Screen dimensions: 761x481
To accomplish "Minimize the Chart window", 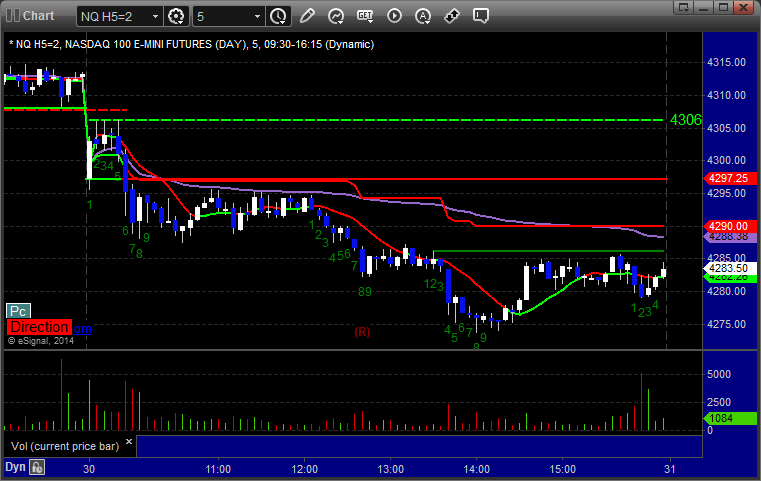I will click(x=704, y=7).
